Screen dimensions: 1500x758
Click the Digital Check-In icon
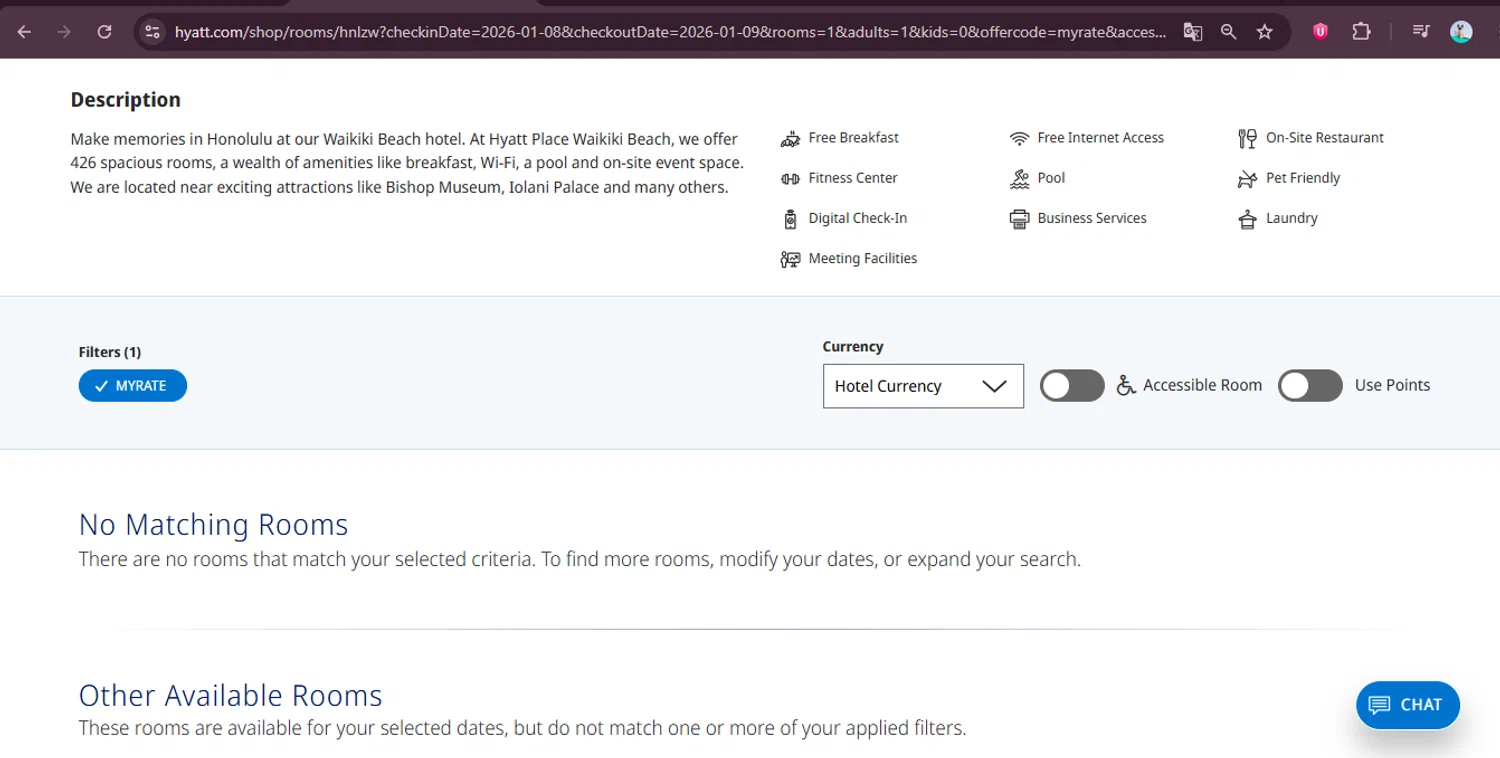click(x=790, y=219)
